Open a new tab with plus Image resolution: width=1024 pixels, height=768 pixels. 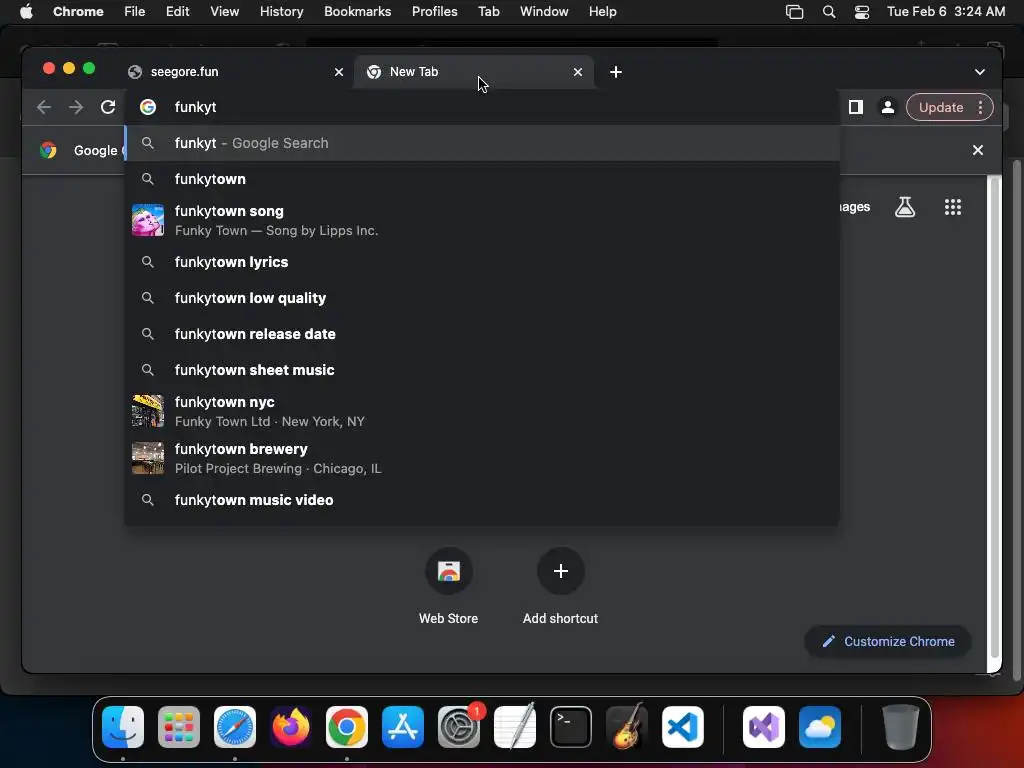point(616,72)
